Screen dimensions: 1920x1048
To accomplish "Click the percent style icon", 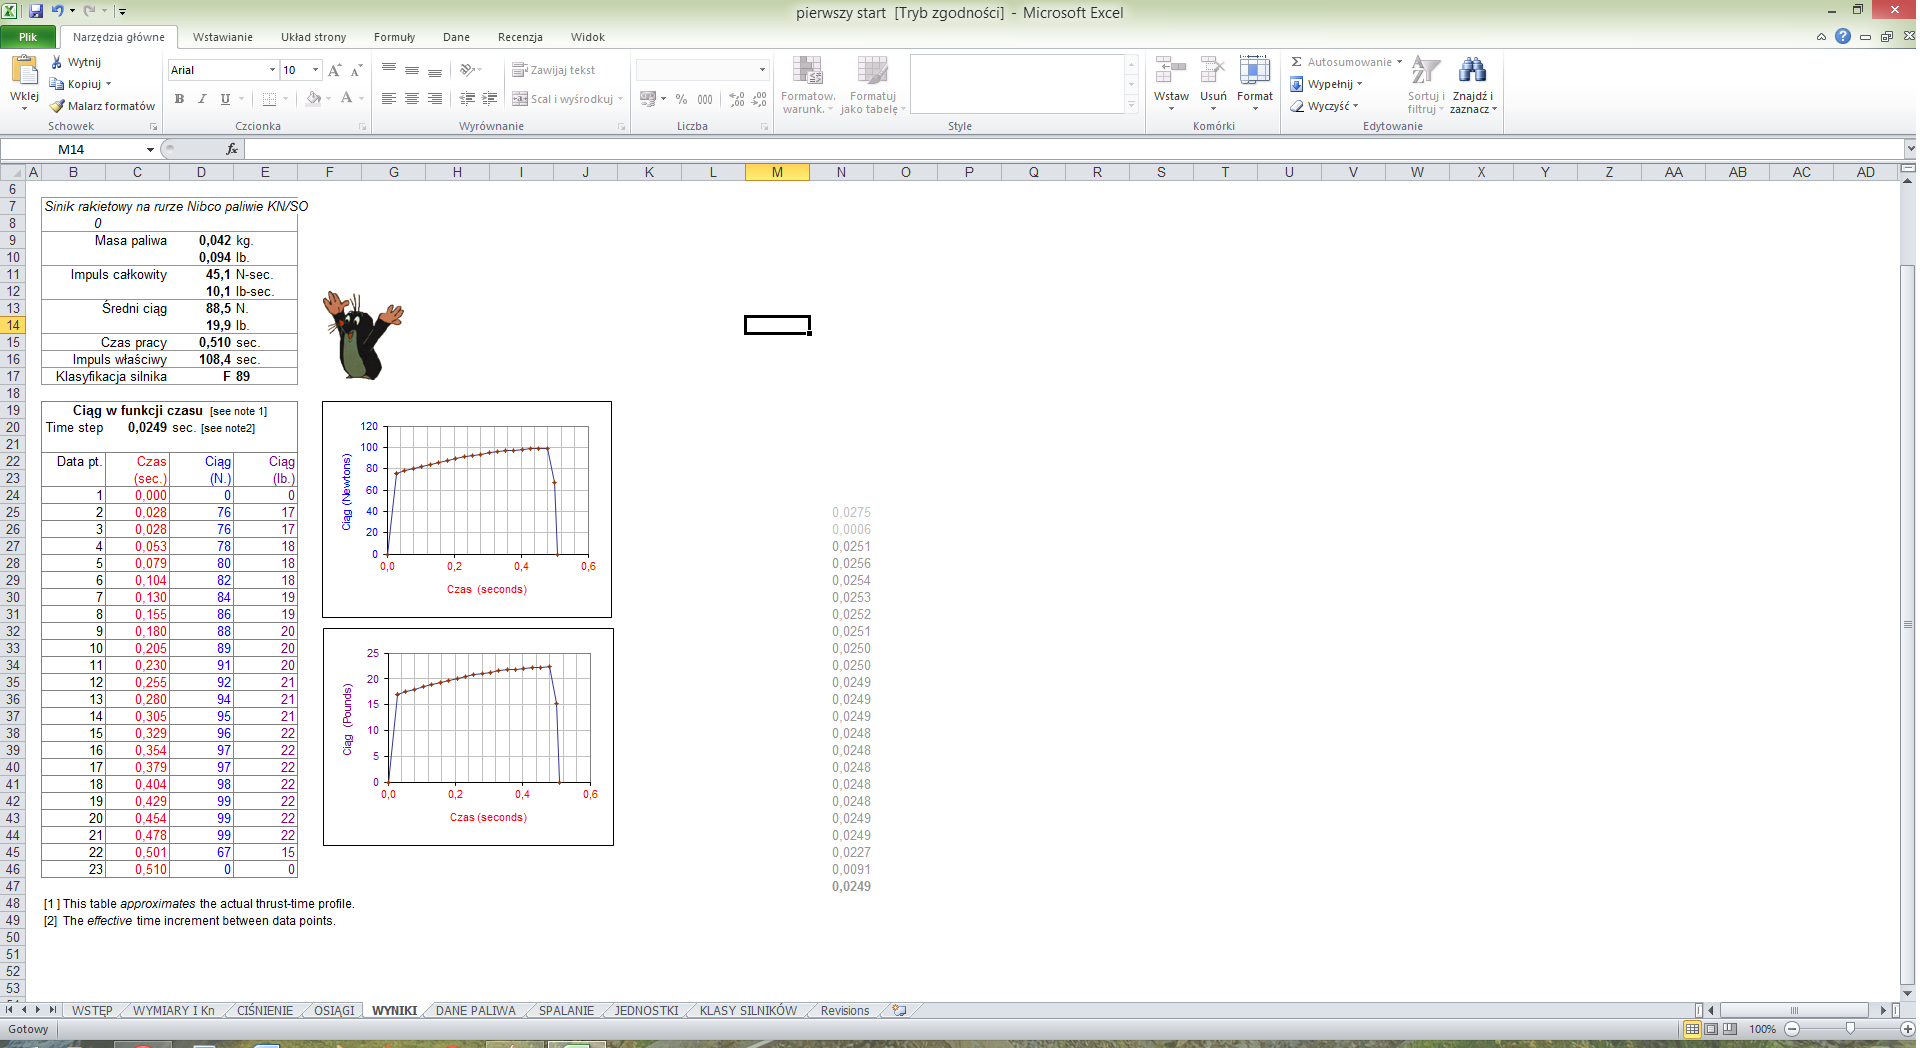I will tap(681, 99).
